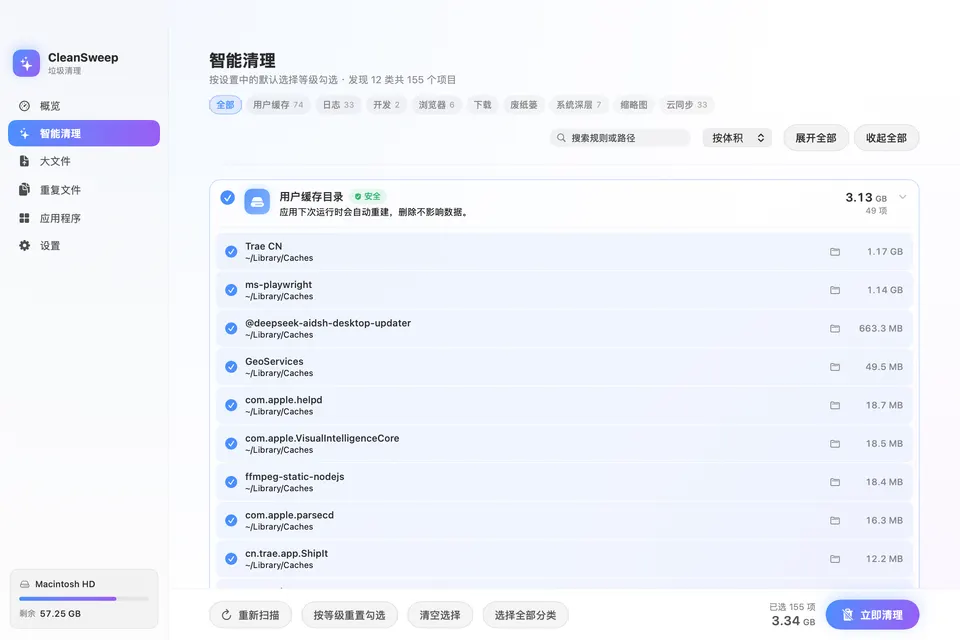Viewport: 960px width, 640px height.
Task: Reveal com.apple.parsecd folder via icon
Action: [x=834, y=521]
